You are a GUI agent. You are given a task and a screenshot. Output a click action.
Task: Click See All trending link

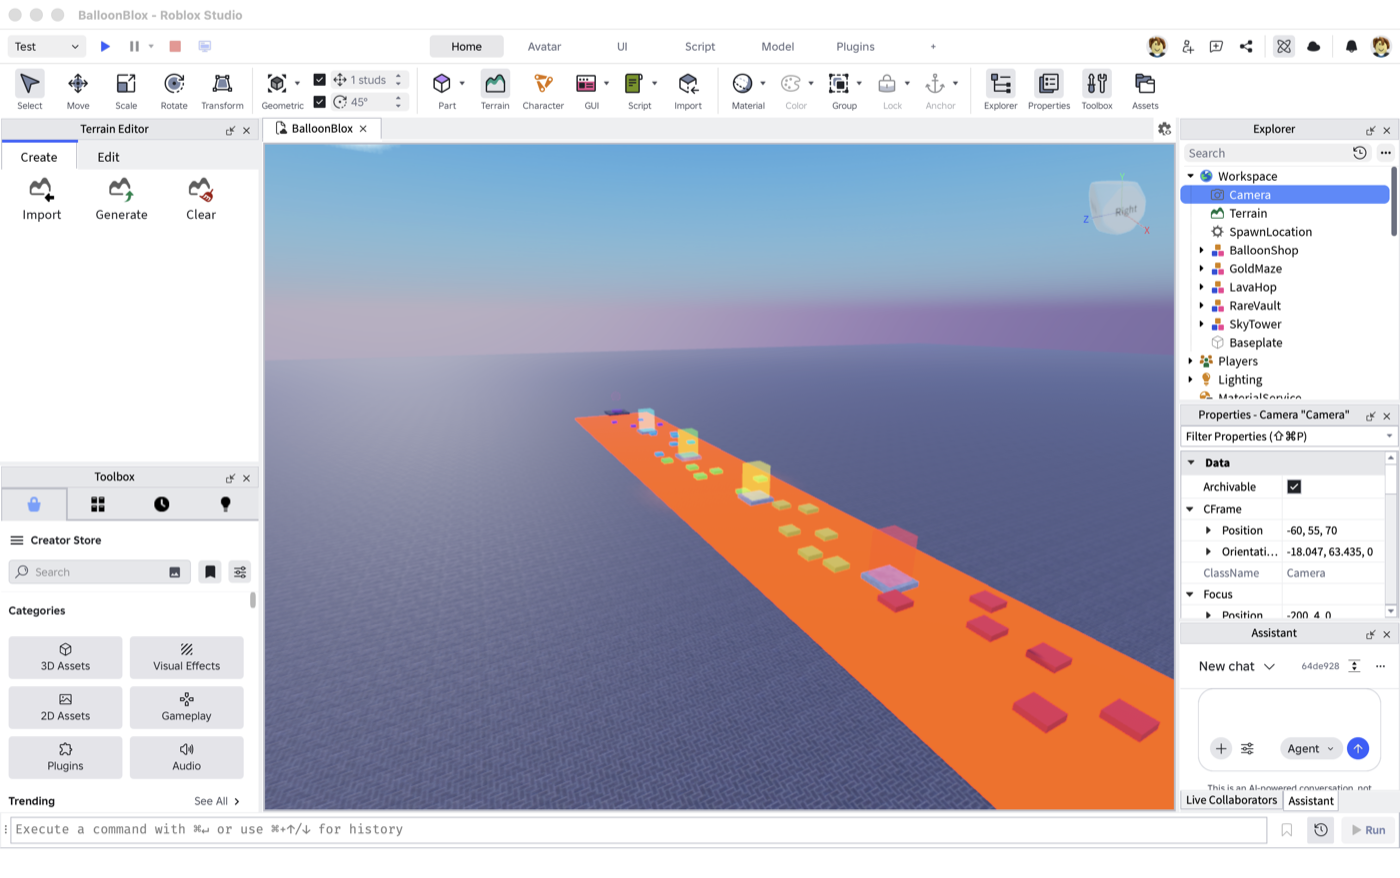[217, 802]
